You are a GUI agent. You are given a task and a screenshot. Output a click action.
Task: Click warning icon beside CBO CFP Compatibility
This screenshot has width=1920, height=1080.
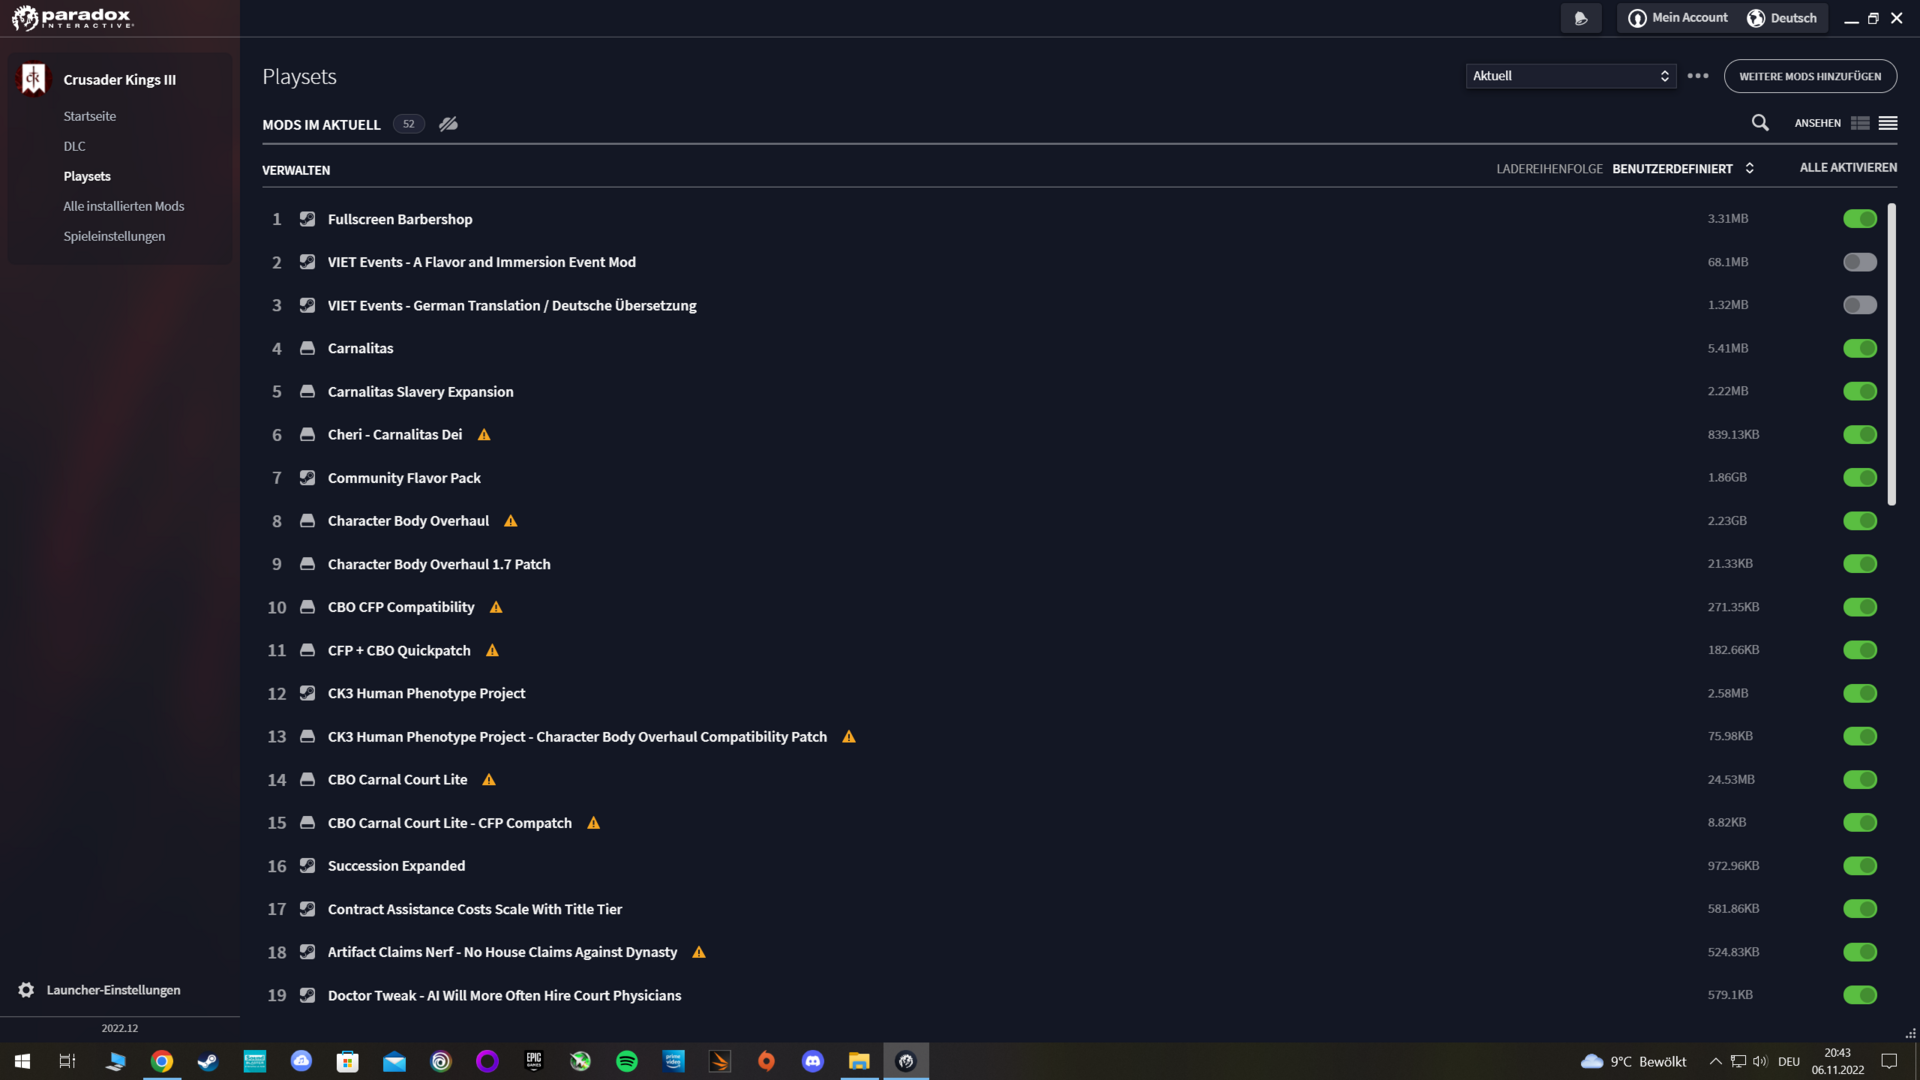click(496, 607)
